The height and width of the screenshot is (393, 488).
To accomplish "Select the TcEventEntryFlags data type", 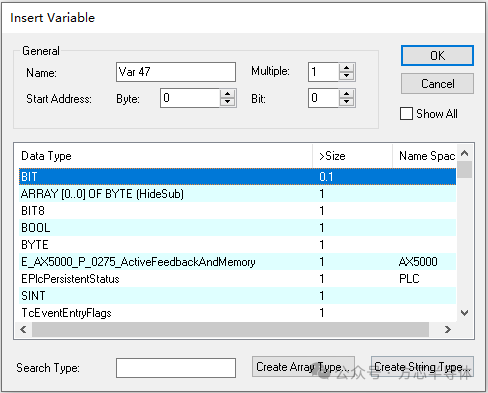I will (x=237, y=313).
